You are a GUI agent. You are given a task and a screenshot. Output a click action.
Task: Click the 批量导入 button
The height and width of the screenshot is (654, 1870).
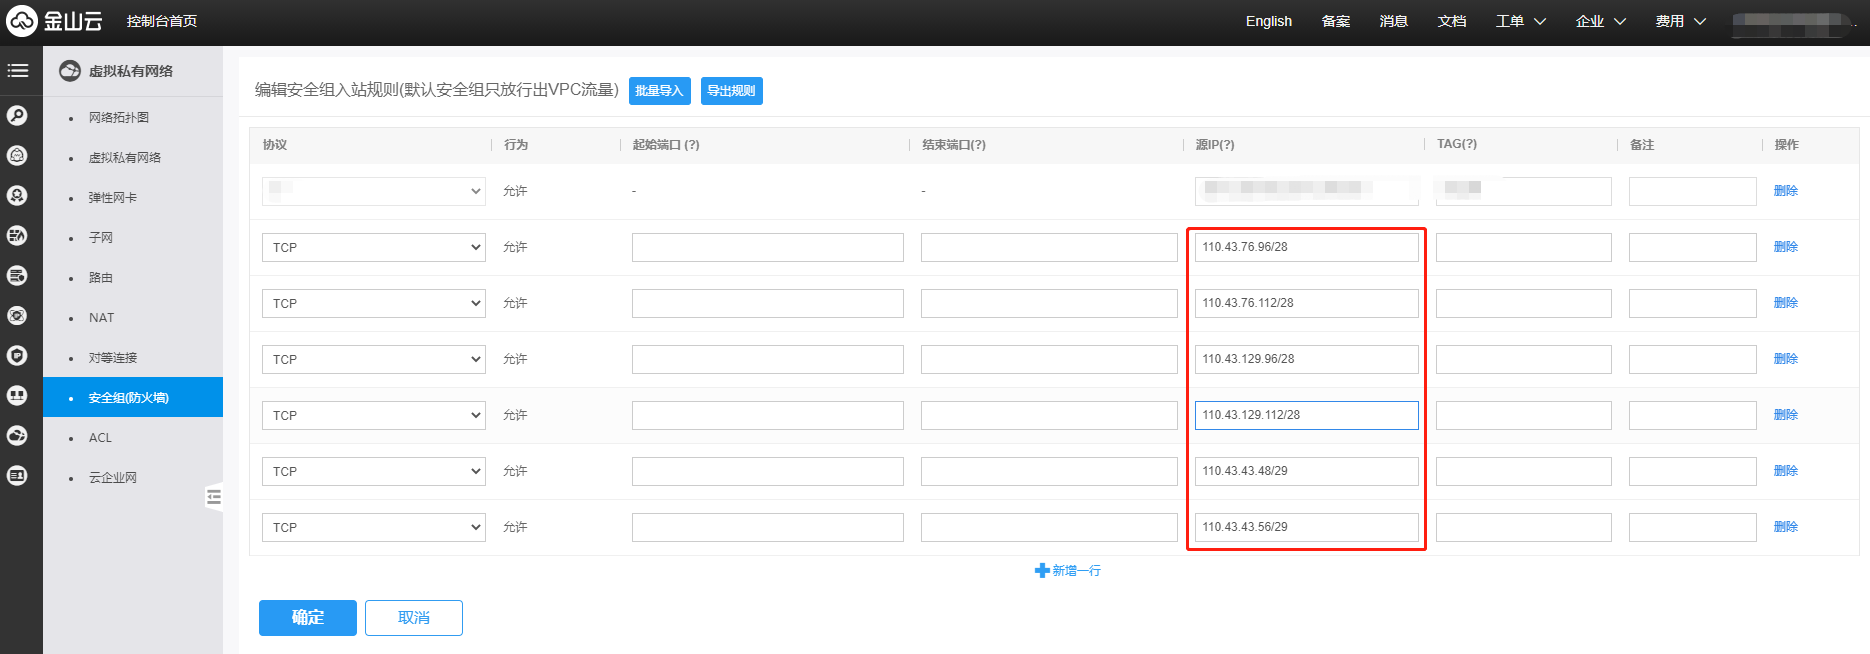[659, 91]
